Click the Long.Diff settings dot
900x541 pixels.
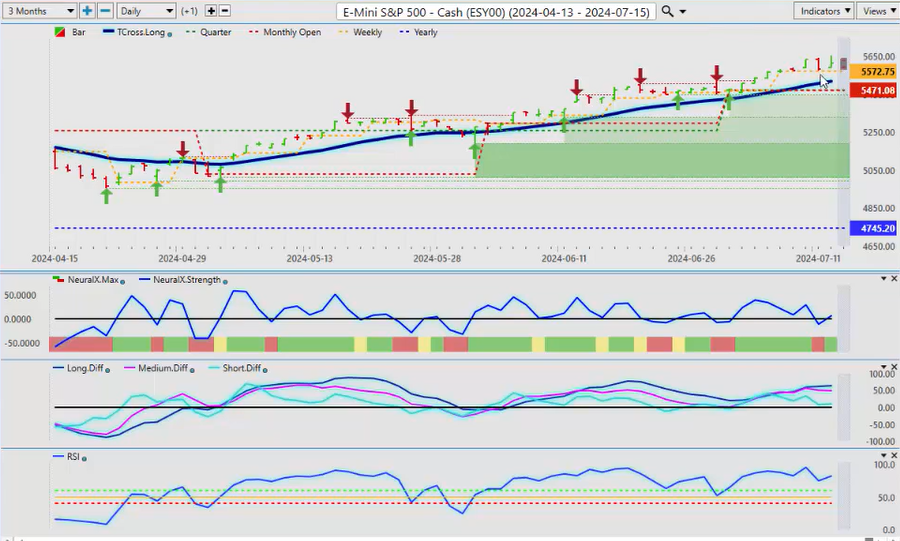pyautogui.click(x=107, y=369)
